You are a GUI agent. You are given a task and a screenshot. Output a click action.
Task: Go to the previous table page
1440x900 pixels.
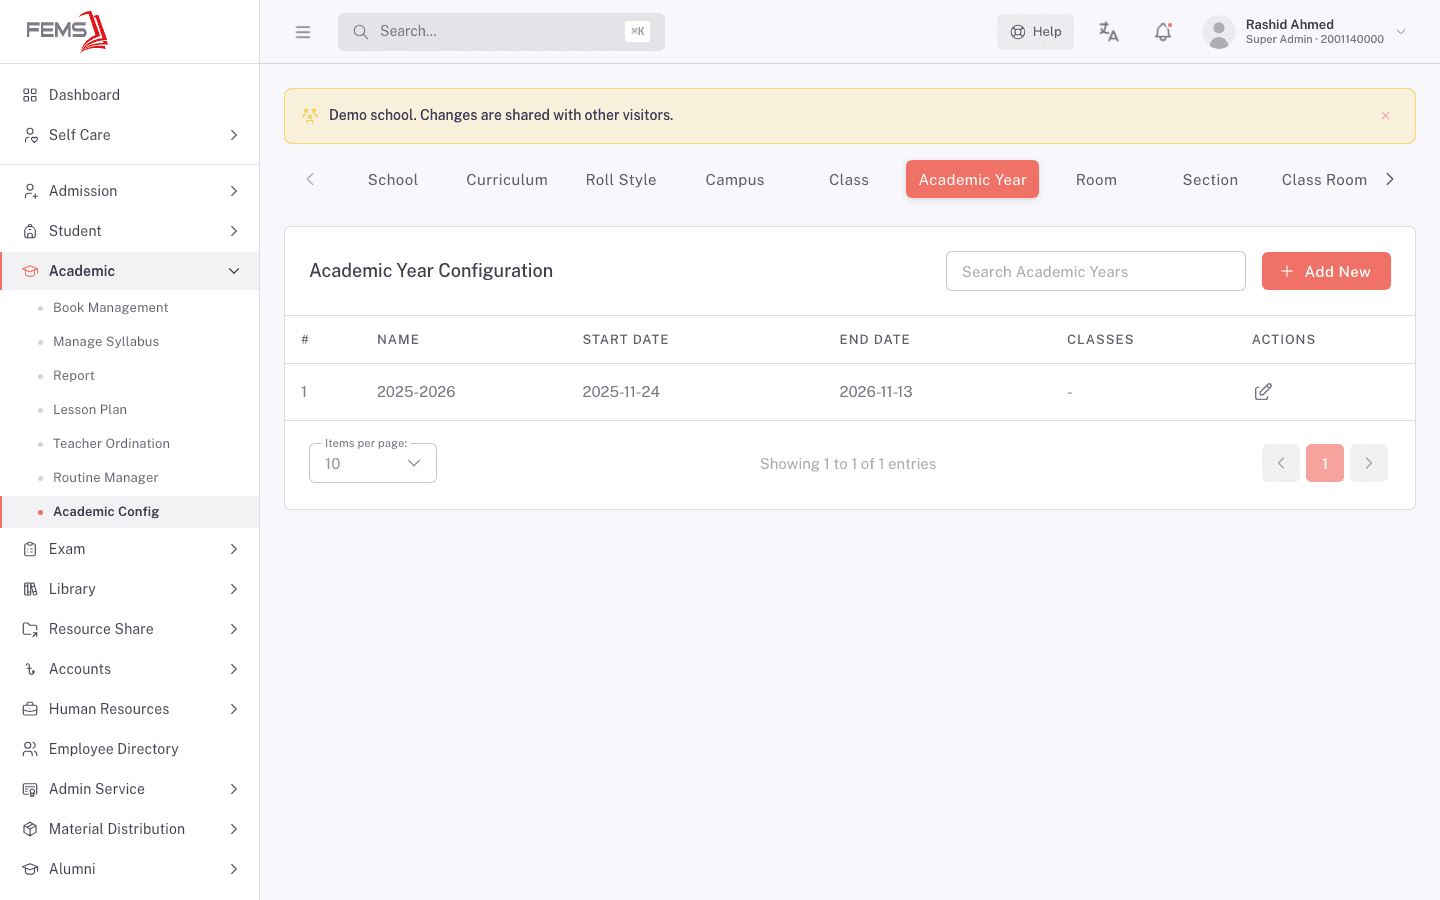pyautogui.click(x=1281, y=463)
